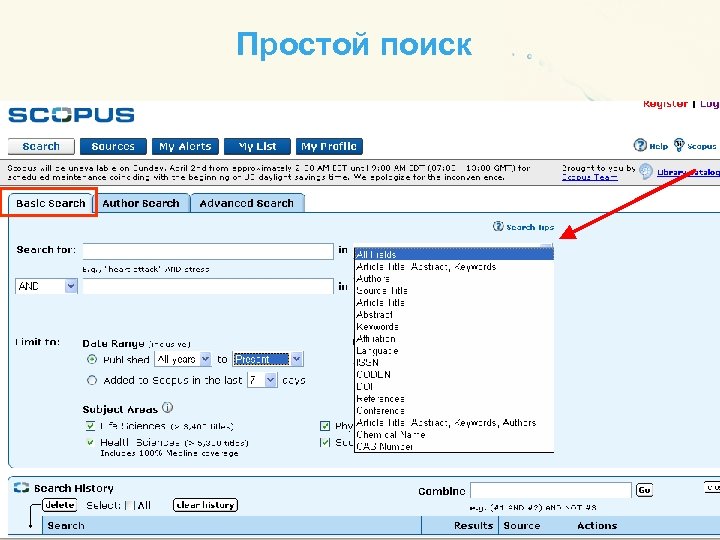The image size is (720, 540).
Task: Click the clear history button
Action: pos(205,505)
